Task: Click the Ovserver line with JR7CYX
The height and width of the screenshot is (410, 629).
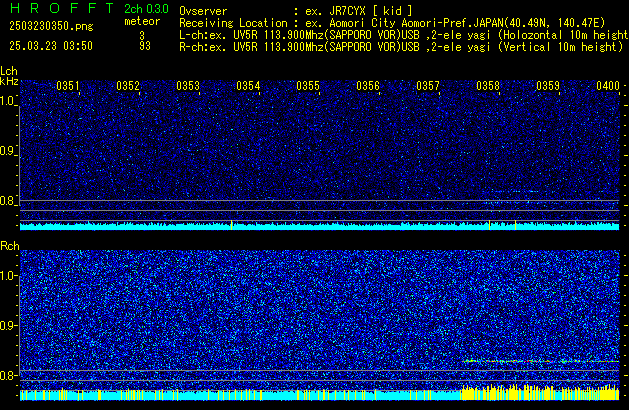Action: (296, 11)
